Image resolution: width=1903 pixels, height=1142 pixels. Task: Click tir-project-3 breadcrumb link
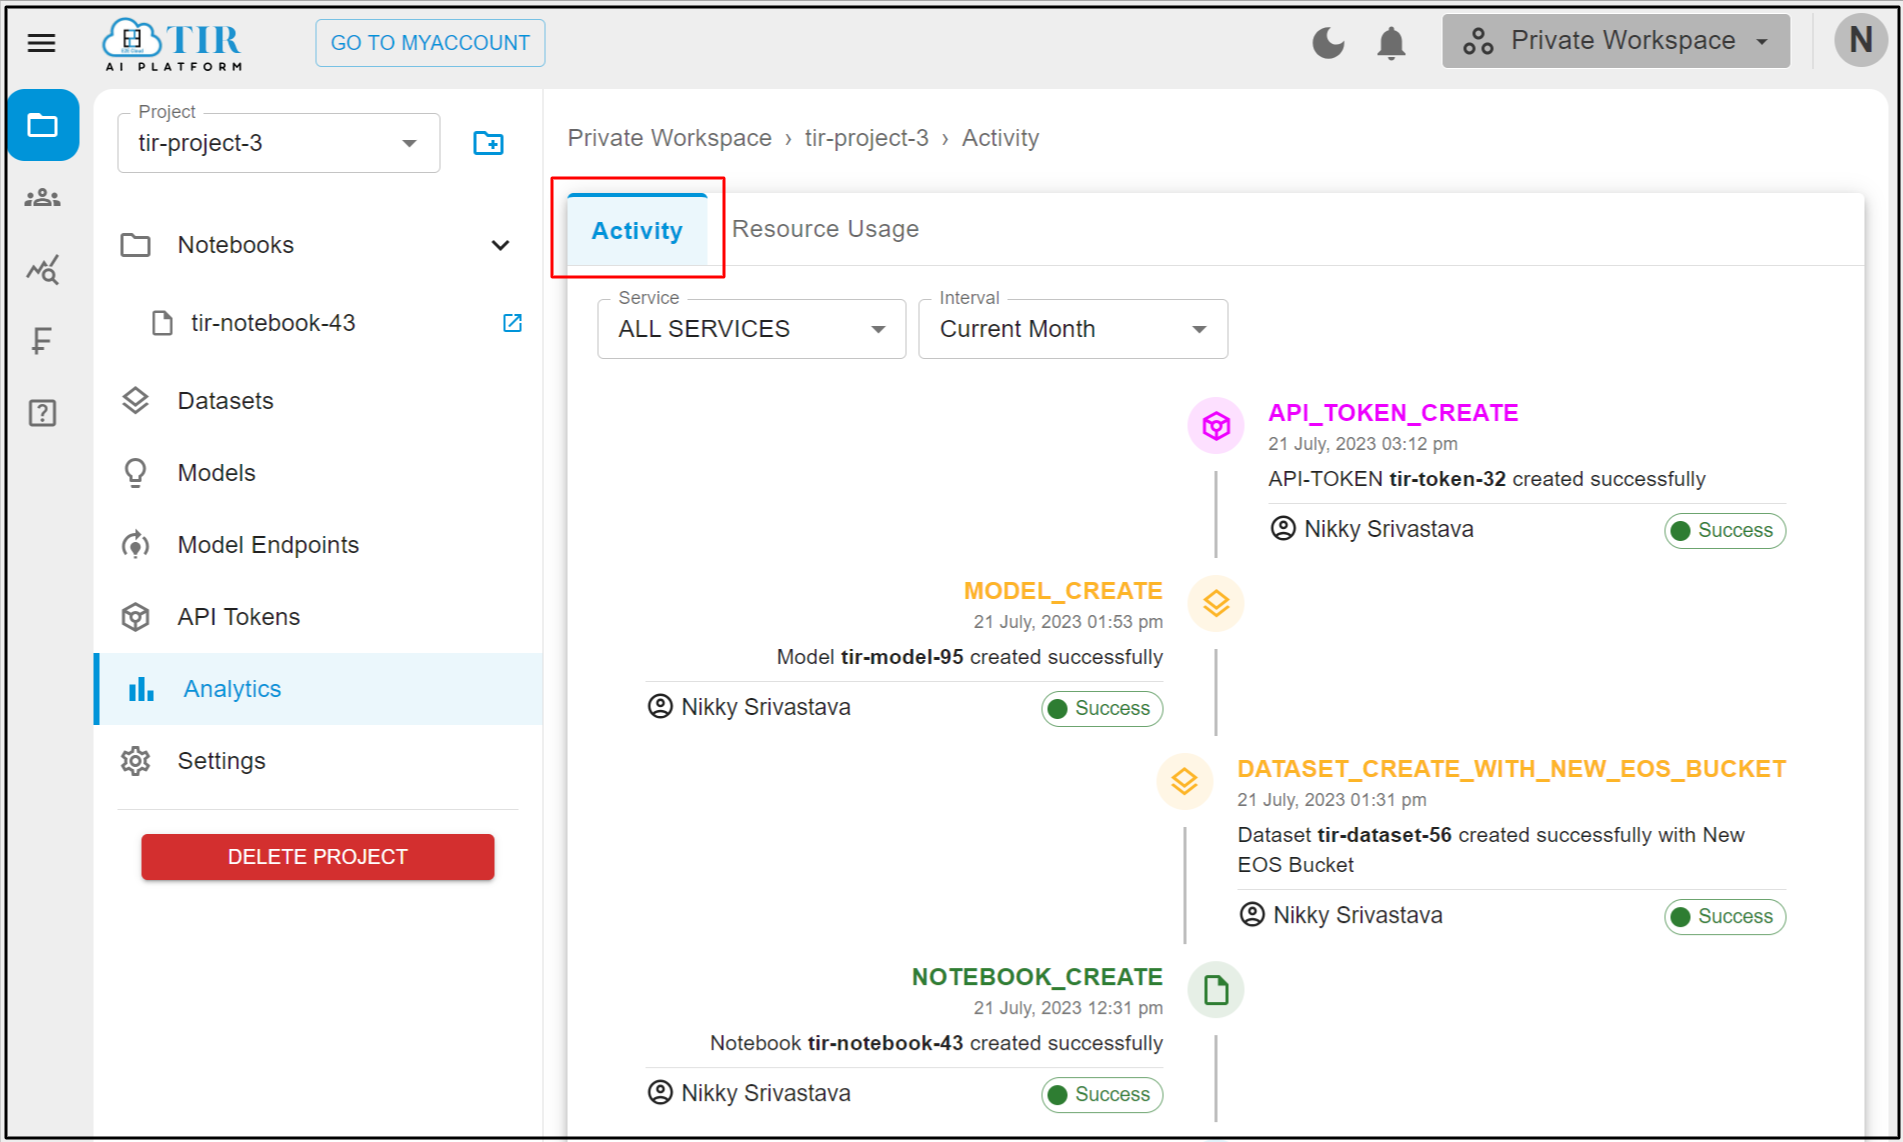click(866, 138)
